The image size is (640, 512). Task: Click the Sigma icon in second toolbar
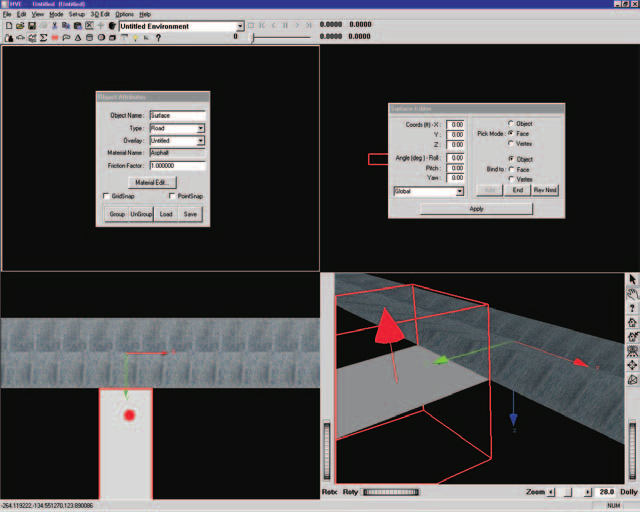pos(43,38)
